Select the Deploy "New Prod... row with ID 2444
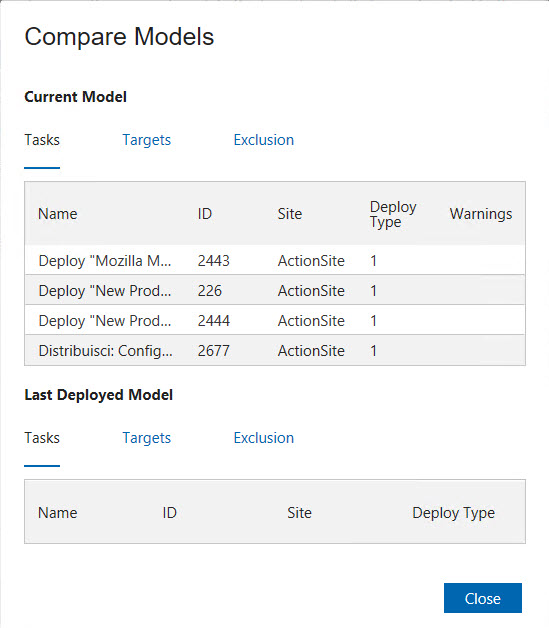This screenshot has height=628, width=549. click(275, 320)
